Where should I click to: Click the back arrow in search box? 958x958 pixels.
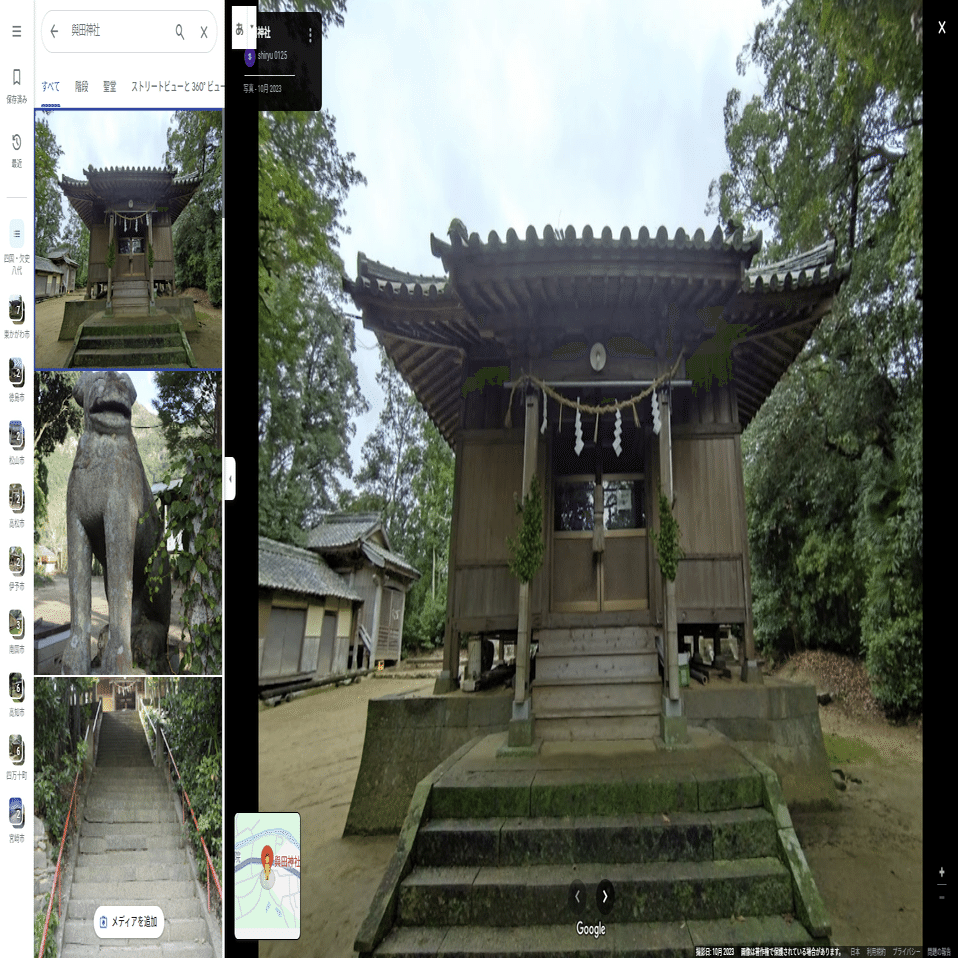click(x=54, y=31)
